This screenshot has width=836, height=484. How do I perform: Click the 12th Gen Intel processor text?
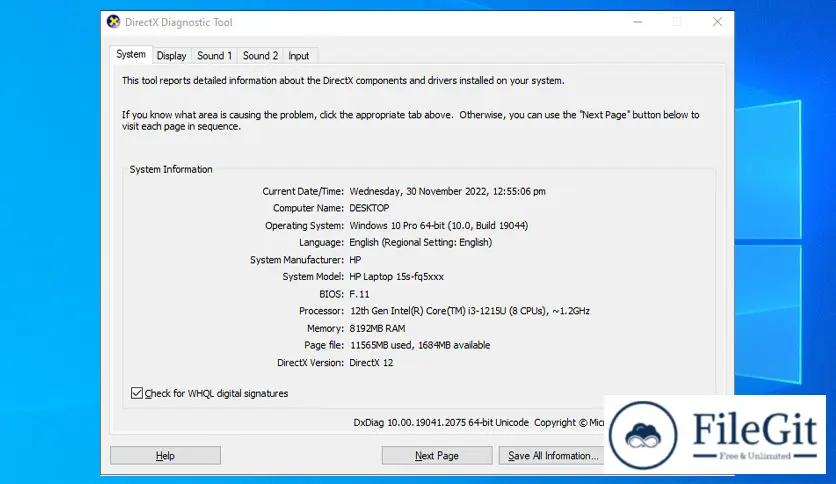470,311
